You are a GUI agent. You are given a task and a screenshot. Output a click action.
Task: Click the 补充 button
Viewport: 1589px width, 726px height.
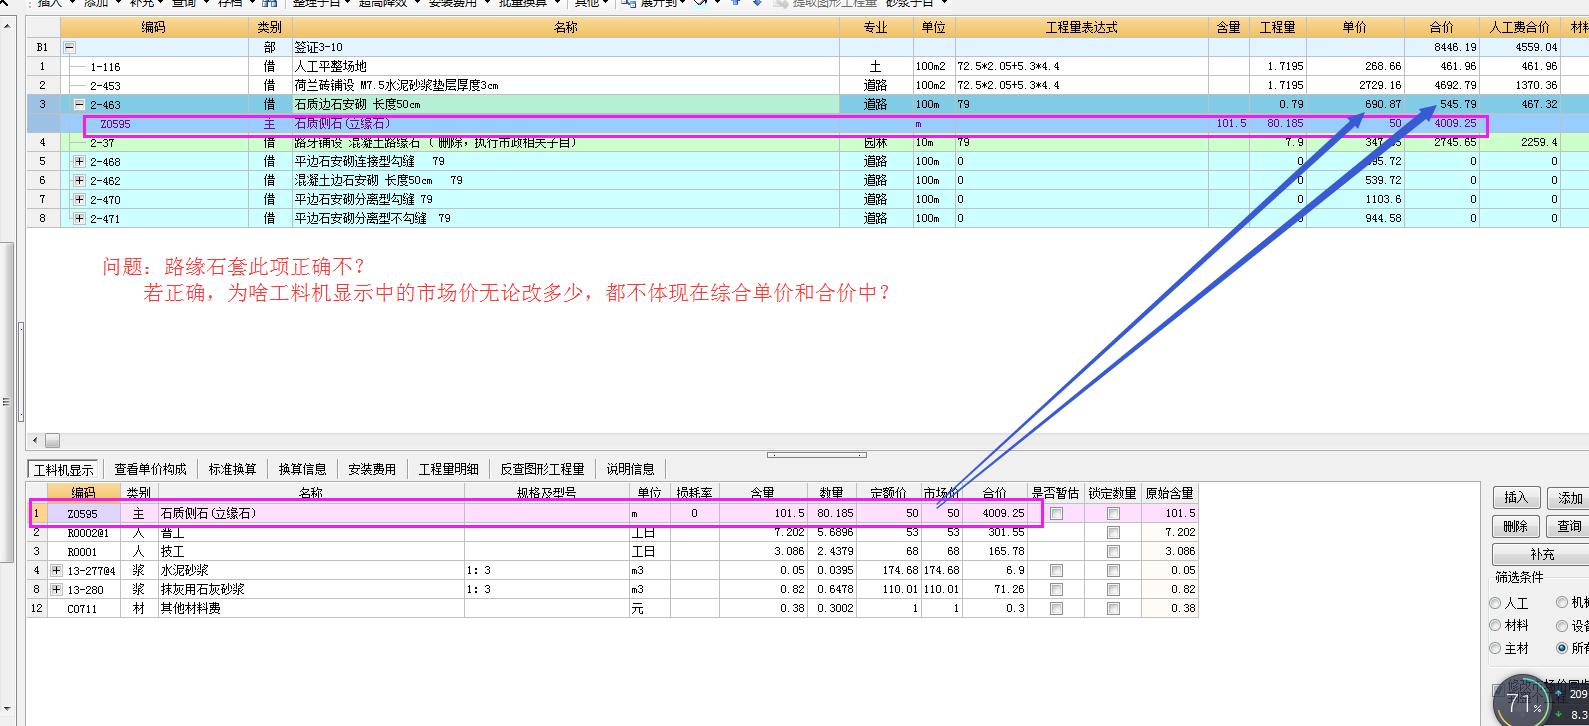pyautogui.click(x=1541, y=554)
